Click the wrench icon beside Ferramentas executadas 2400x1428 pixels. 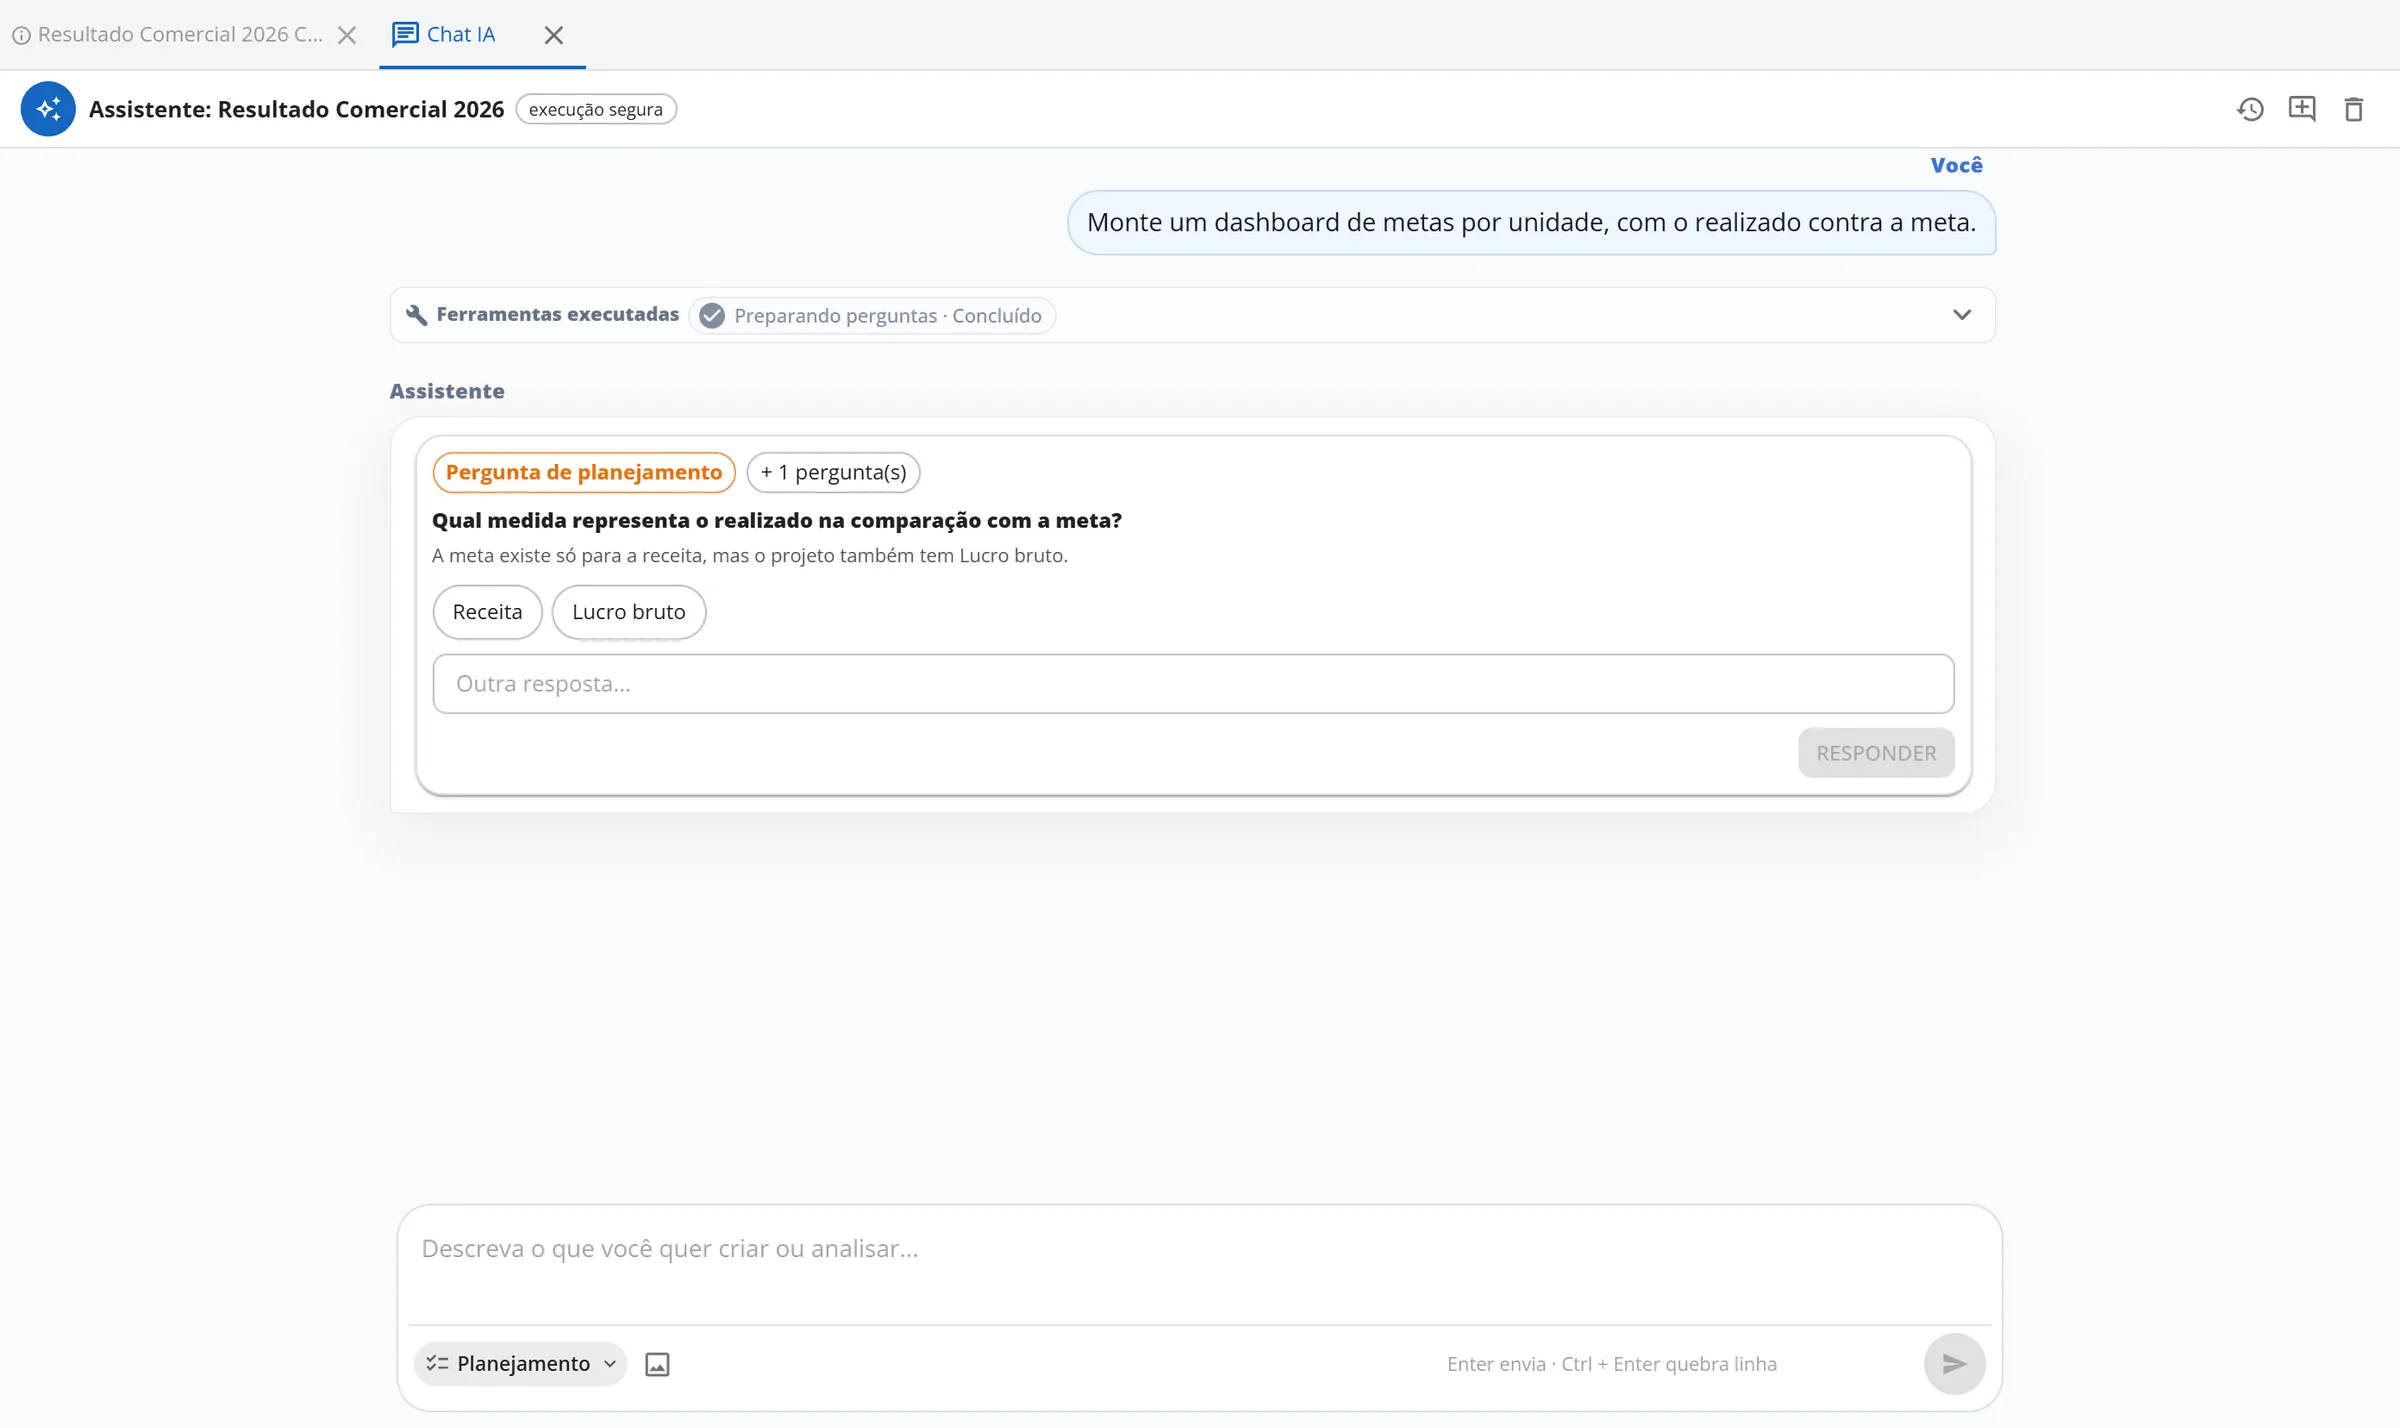[x=417, y=315]
